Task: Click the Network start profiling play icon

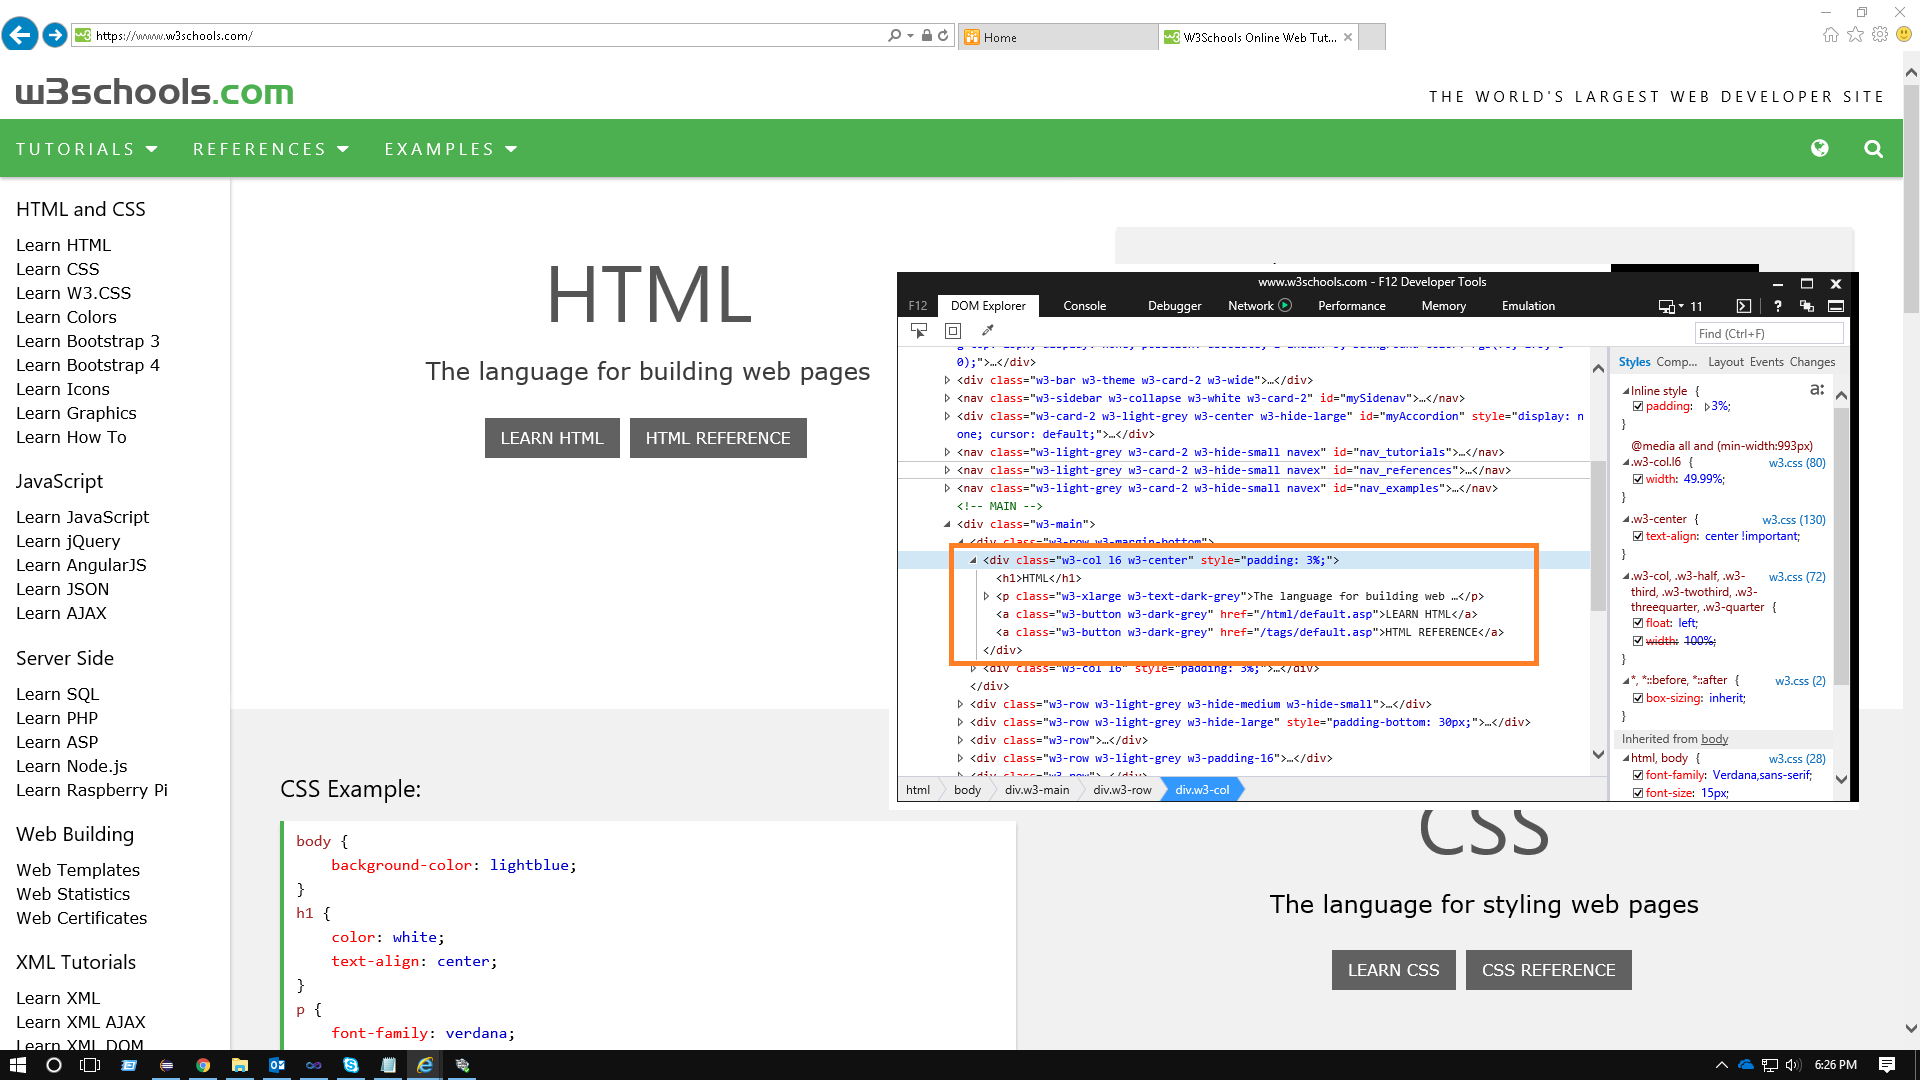Action: [x=1285, y=305]
